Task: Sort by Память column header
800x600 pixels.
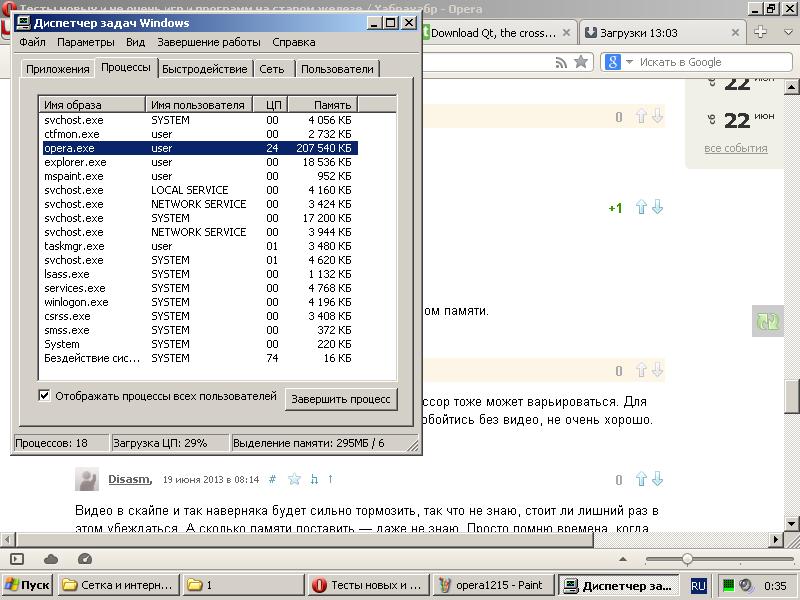Action: tap(323, 105)
